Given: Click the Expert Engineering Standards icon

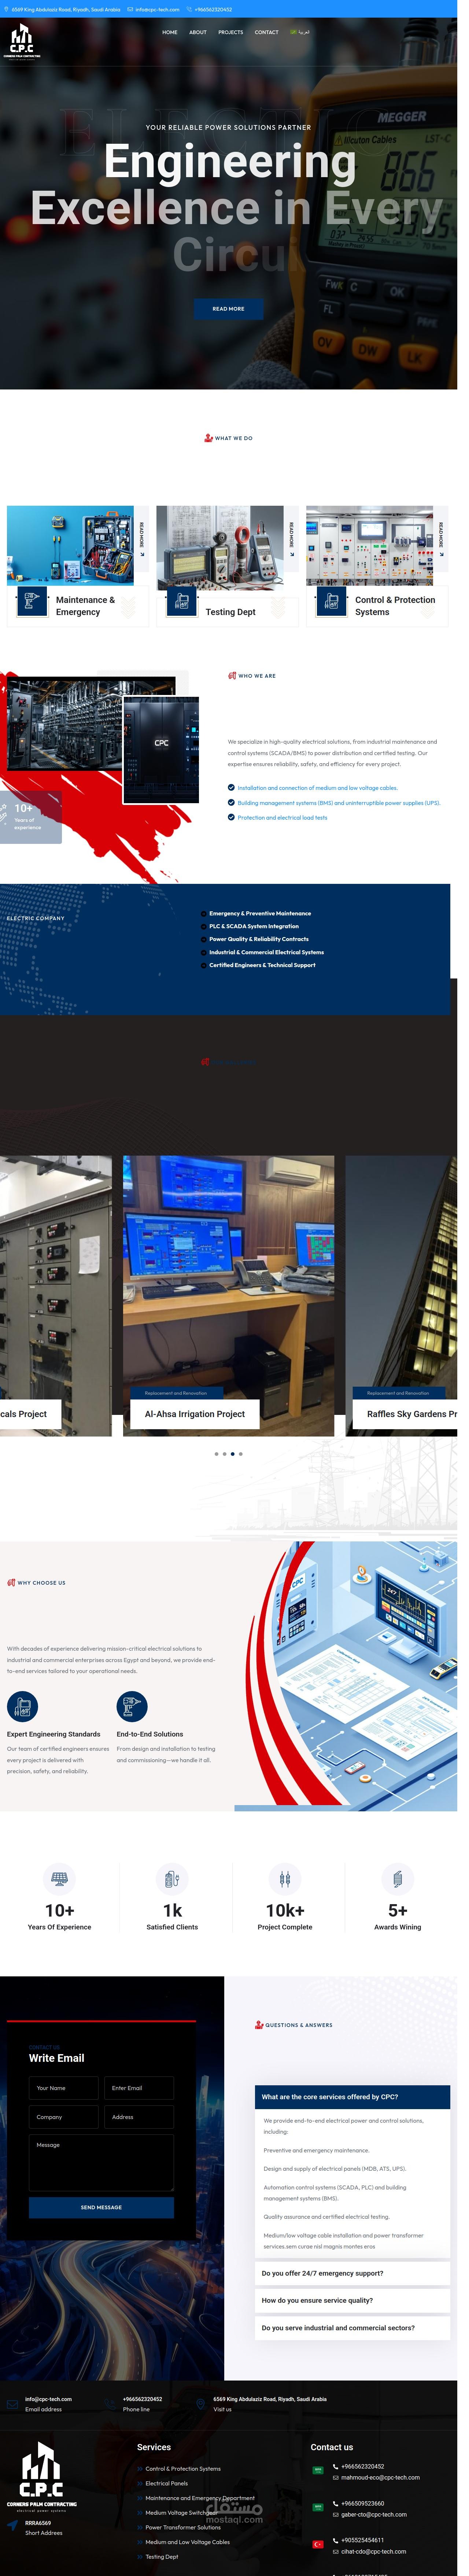Looking at the screenshot, I should [22, 1706].
